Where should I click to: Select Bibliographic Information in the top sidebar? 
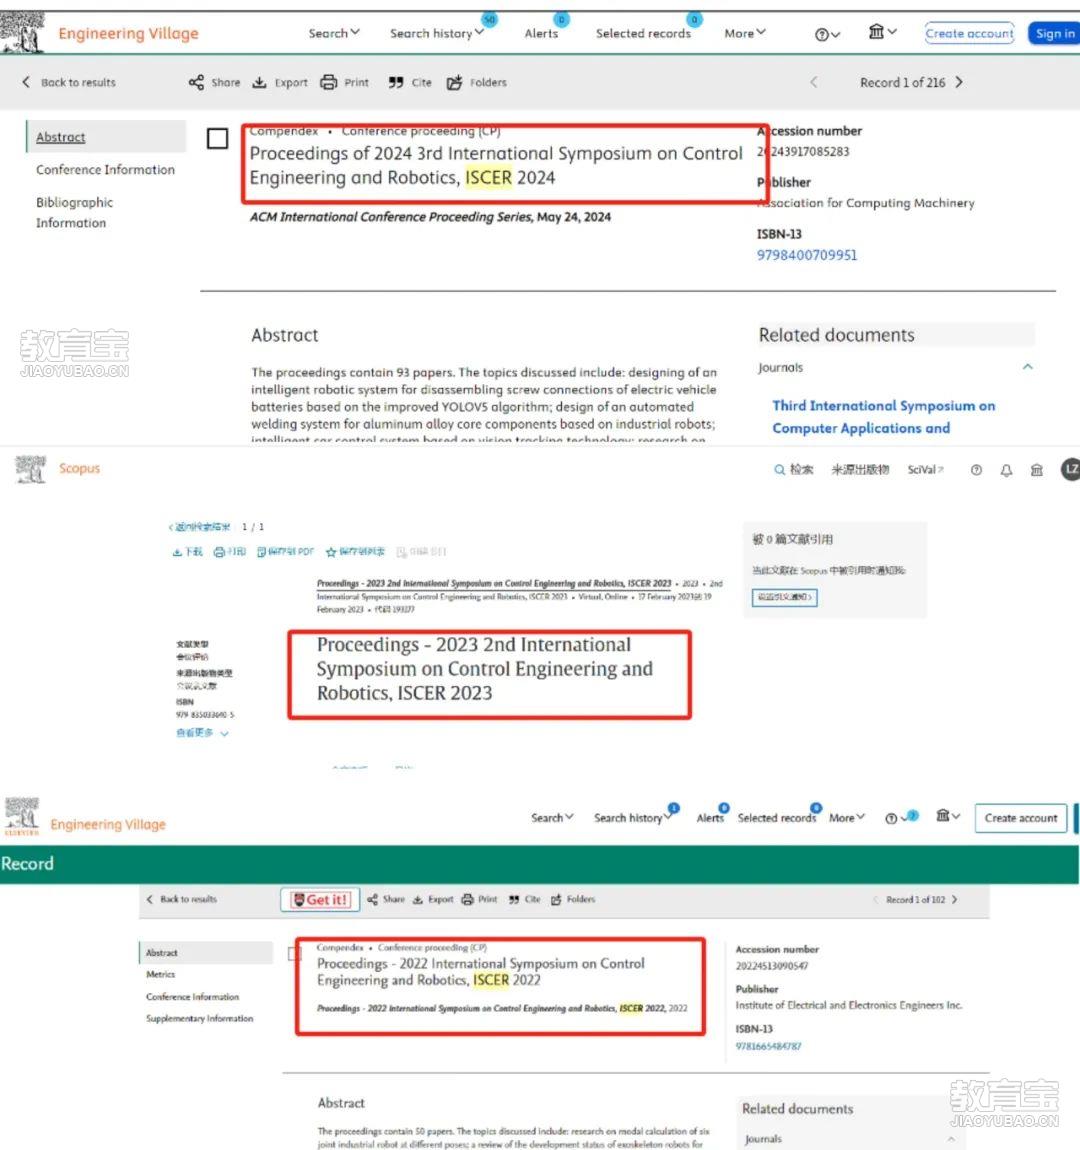click(x=75, y=212)
